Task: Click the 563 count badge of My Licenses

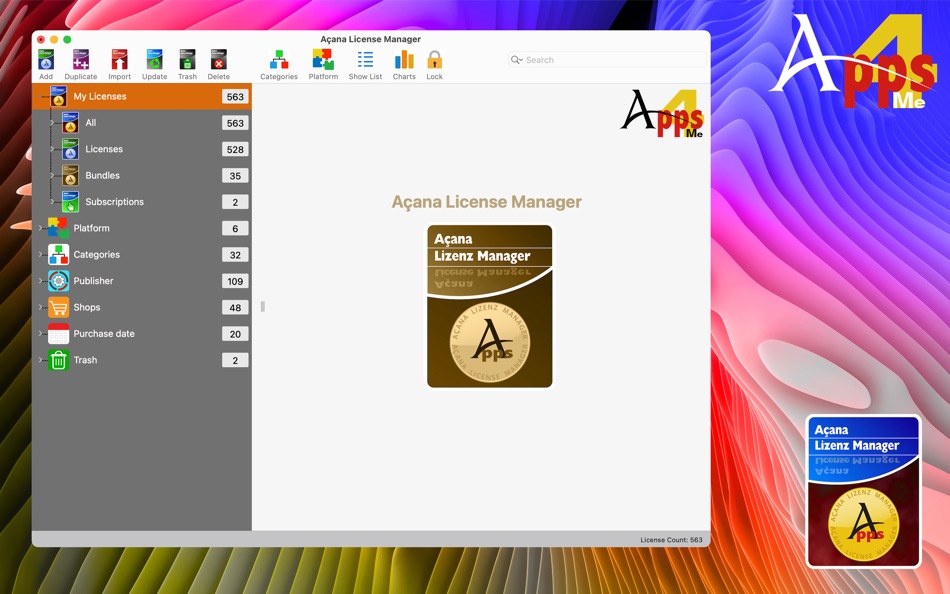Action: (x=235, y=96)
